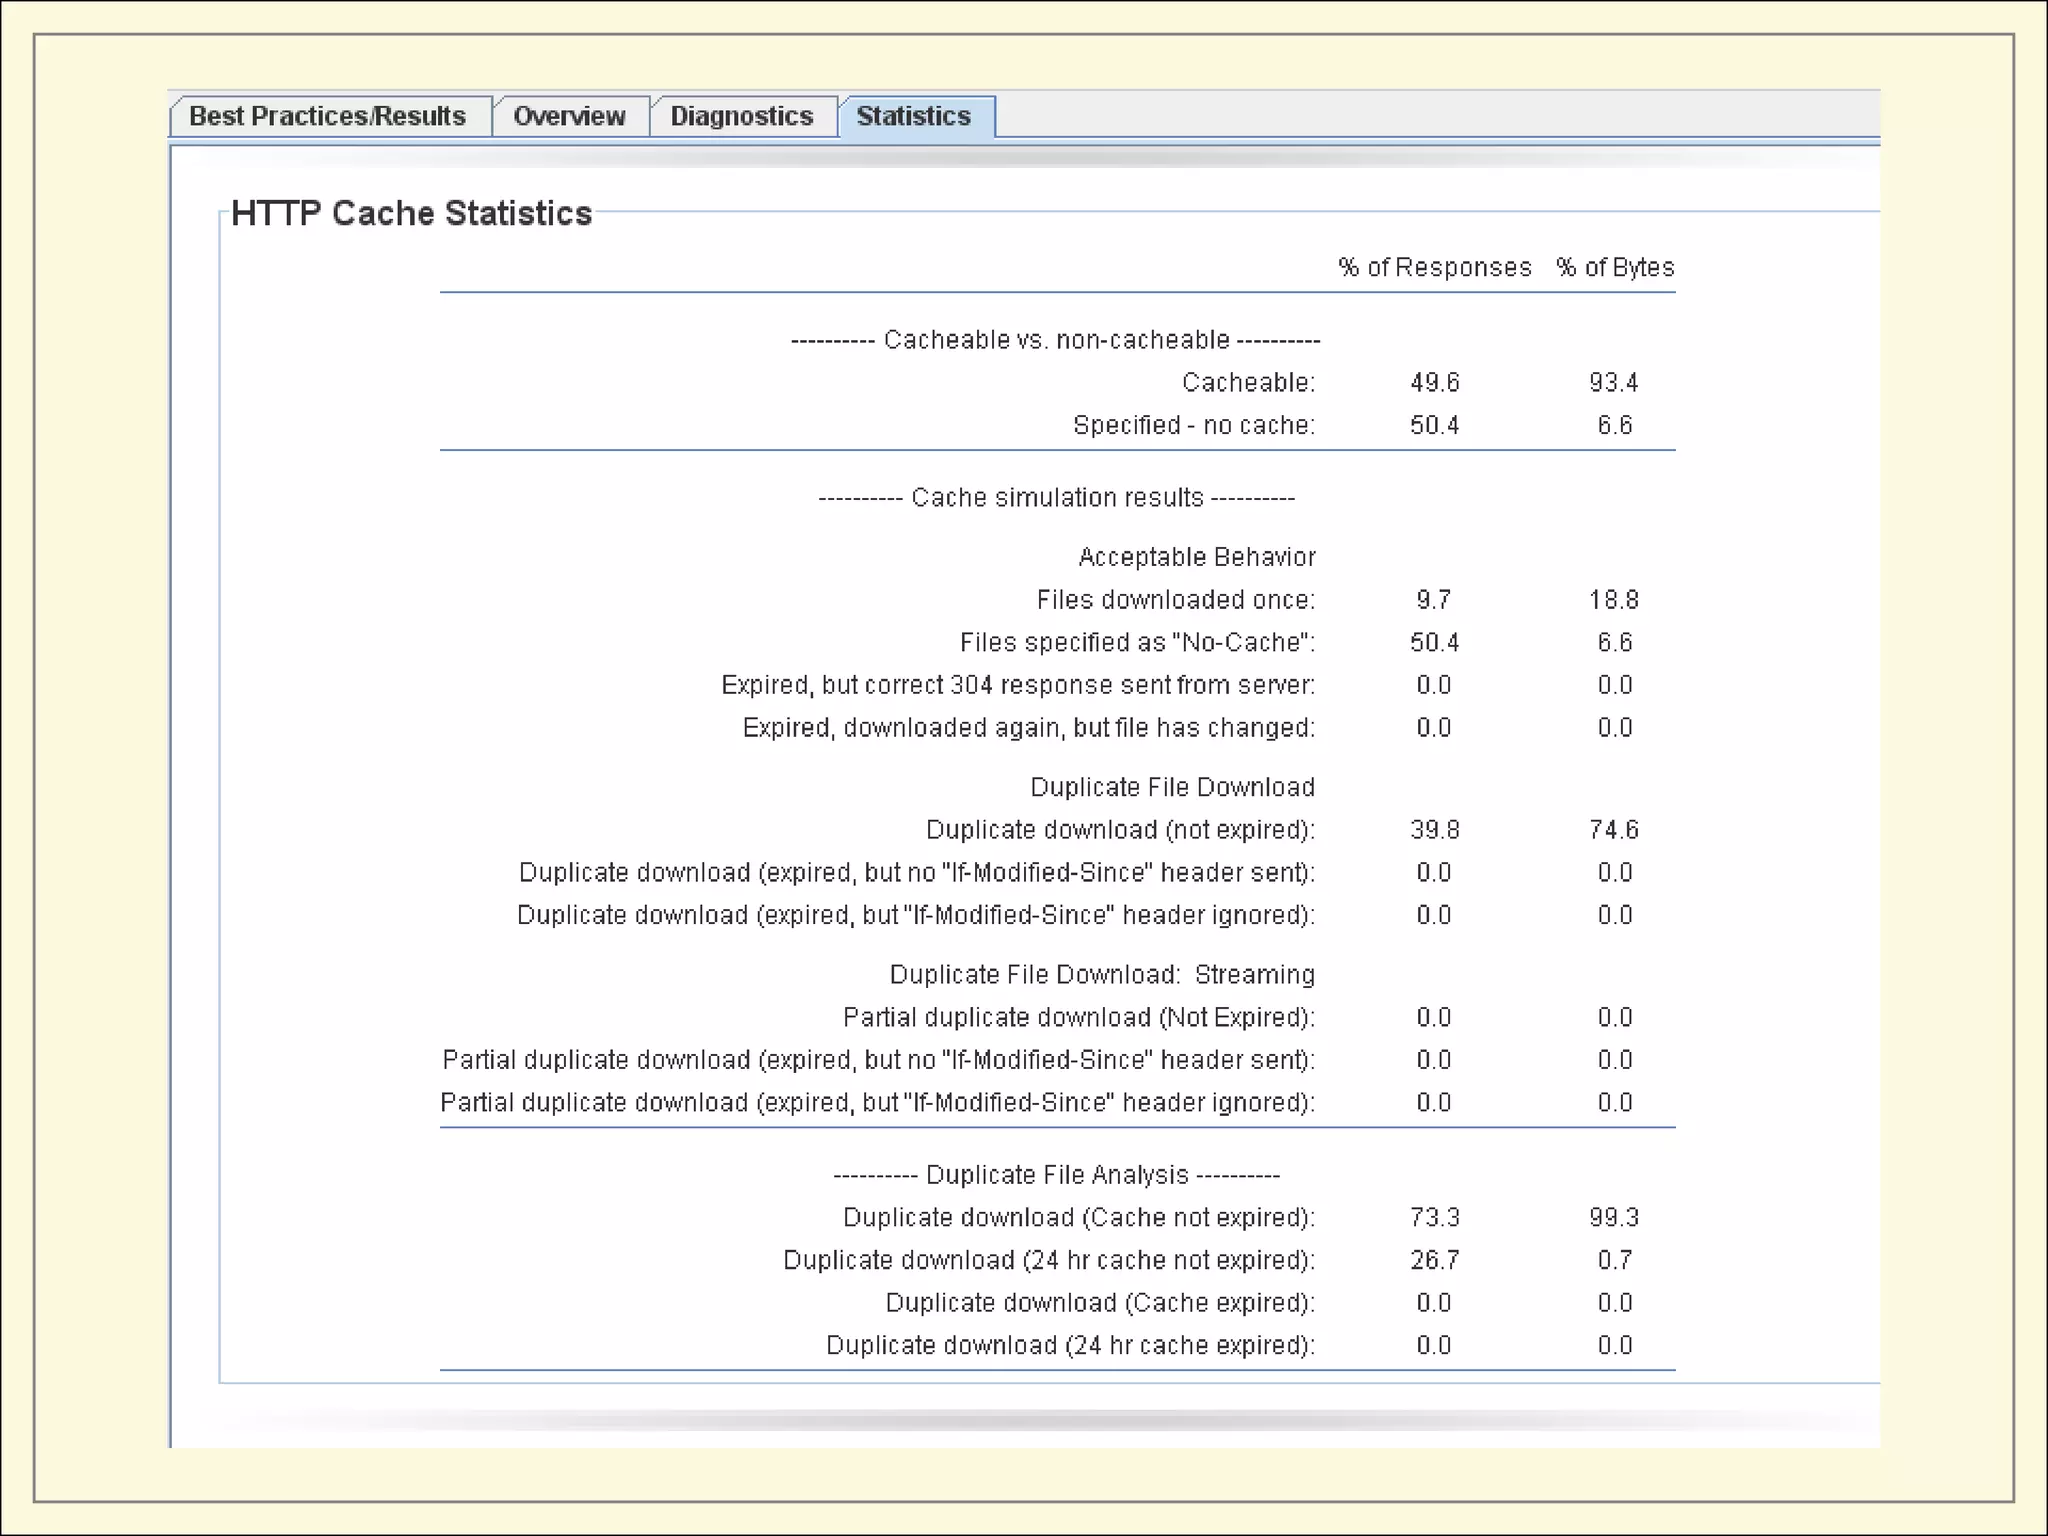The image size is (2048, 1536).
Task: Click Duplicate download (24 hr cache not expired) label
Action: [1048, 1260]
